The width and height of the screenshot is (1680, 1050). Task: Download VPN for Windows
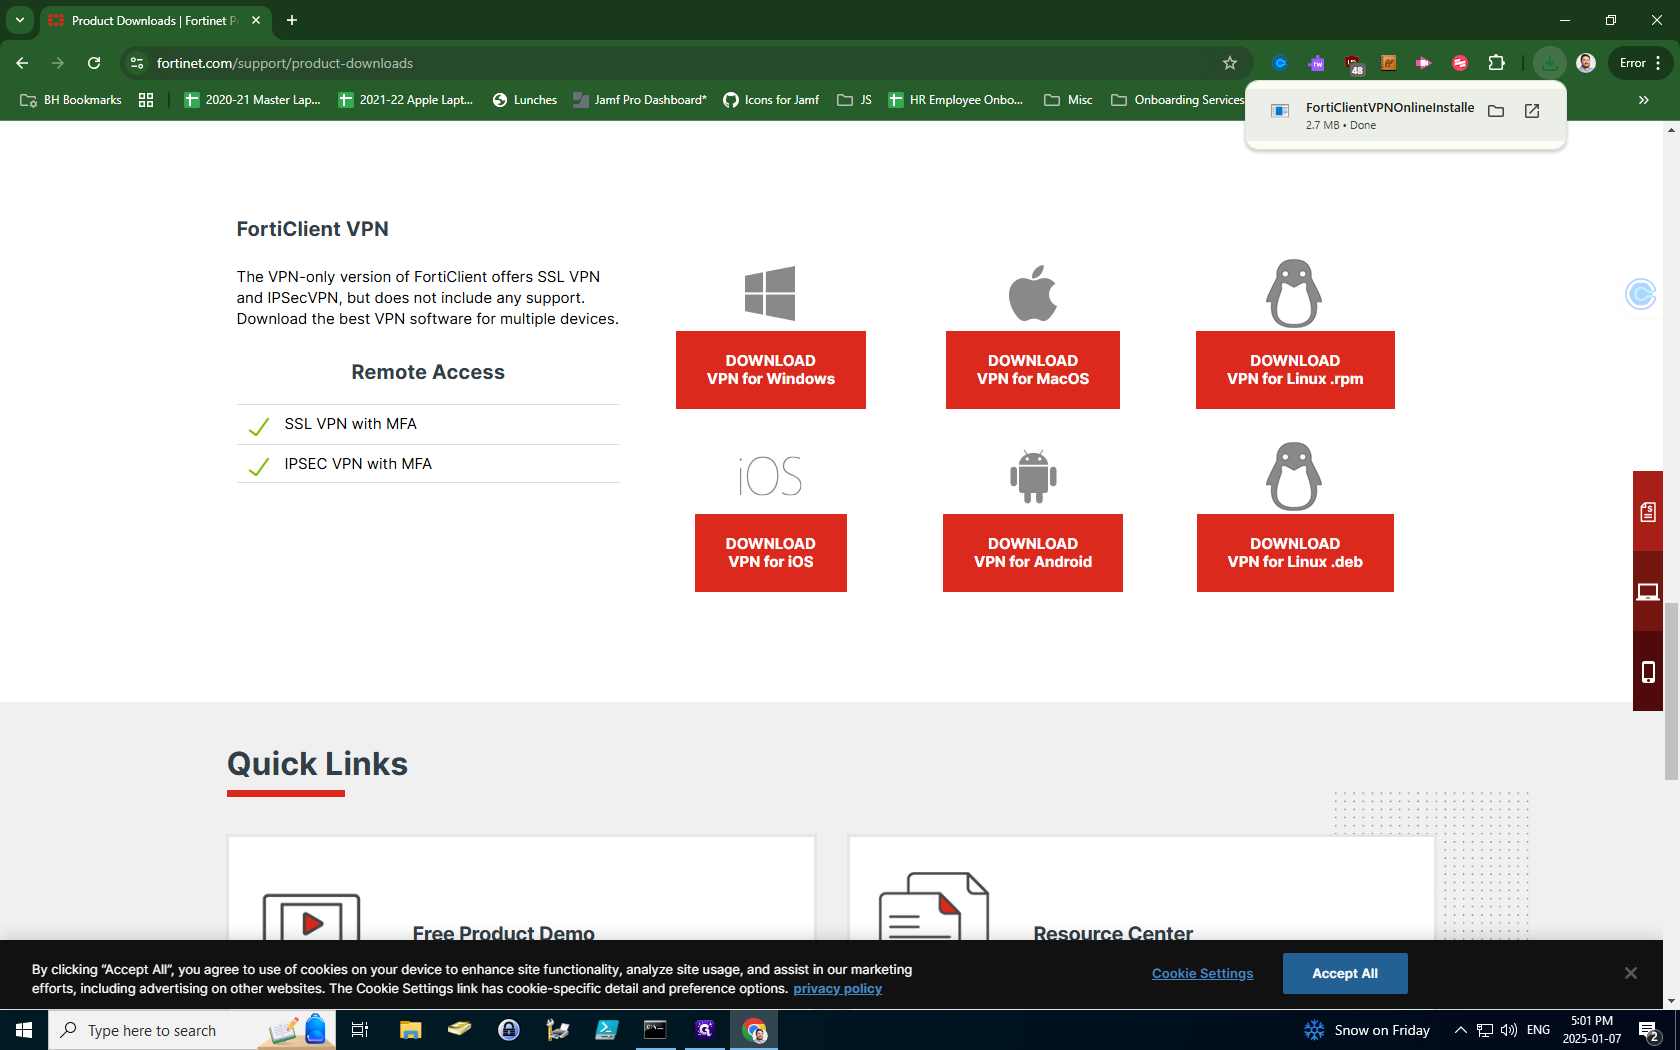tap(771, 370)
